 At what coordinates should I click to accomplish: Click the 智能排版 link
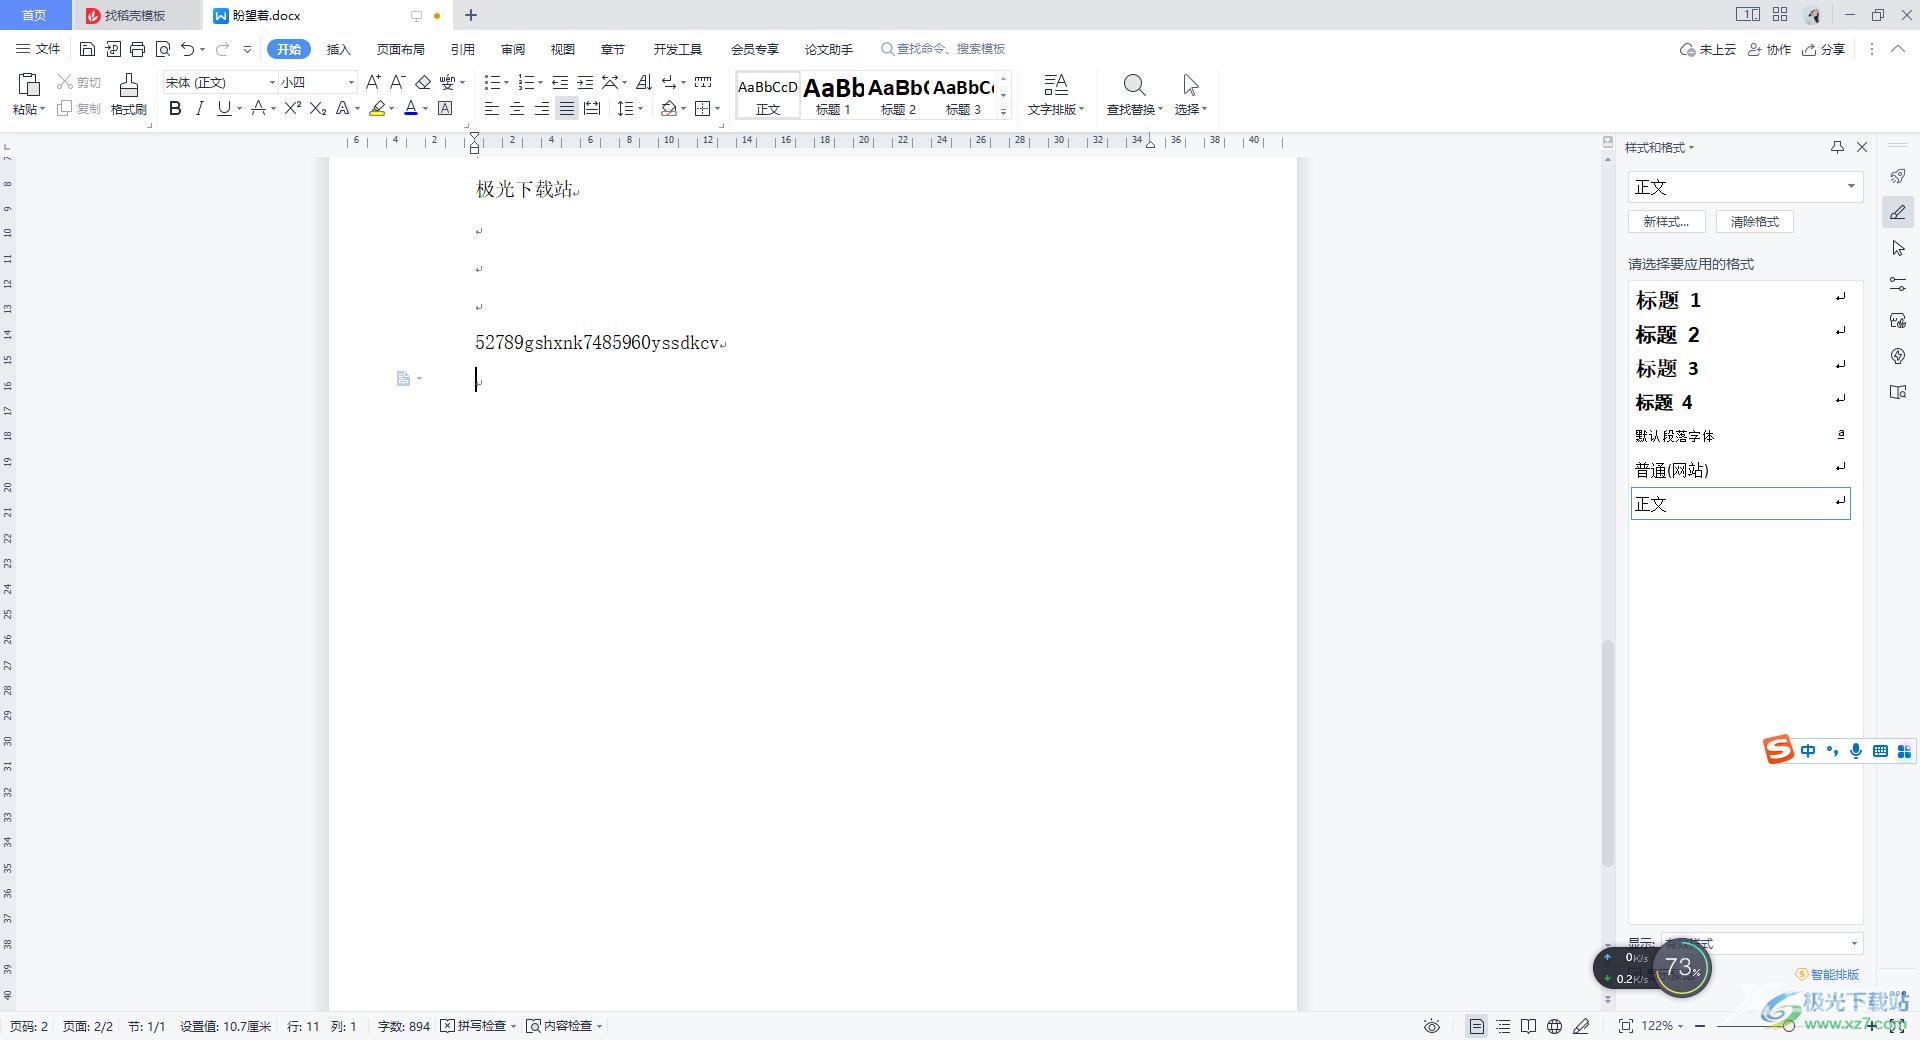tap(1827, 974)
